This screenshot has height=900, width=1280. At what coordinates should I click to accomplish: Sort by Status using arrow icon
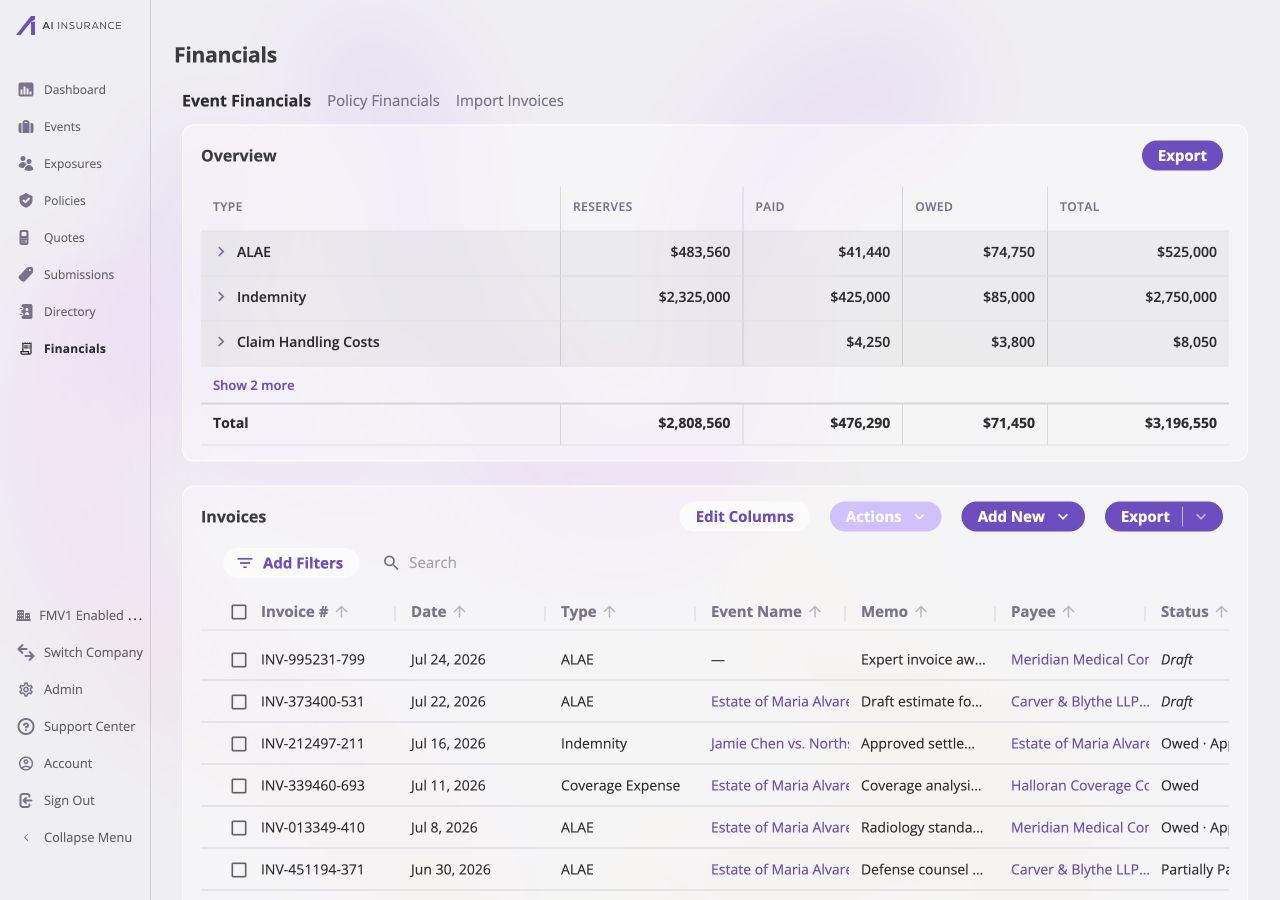[1221, 612]
